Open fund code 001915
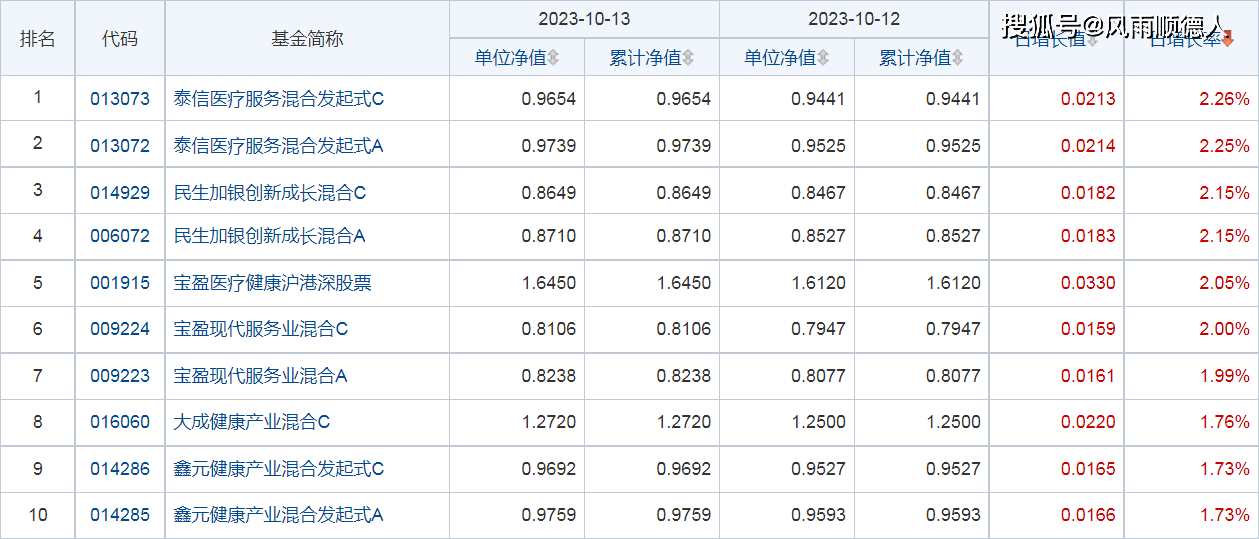The width and height of the screenshot is (1259, 539). coord(120,283)
